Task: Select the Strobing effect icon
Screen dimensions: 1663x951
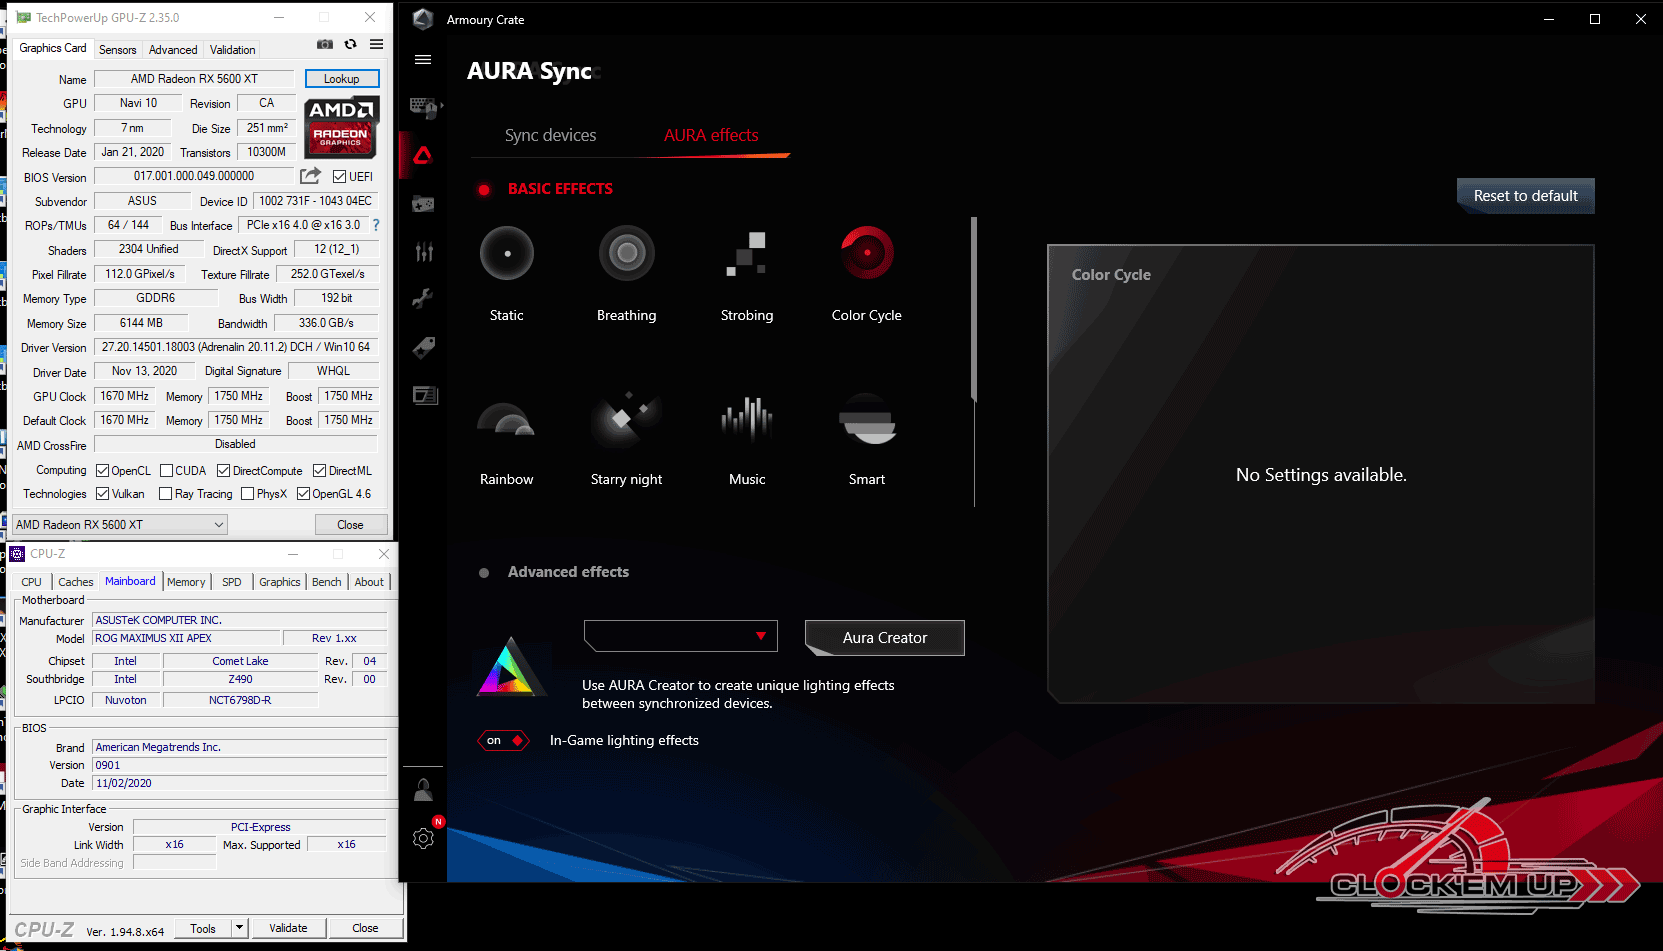Action: pyautogui.click(x=747, y=253)
